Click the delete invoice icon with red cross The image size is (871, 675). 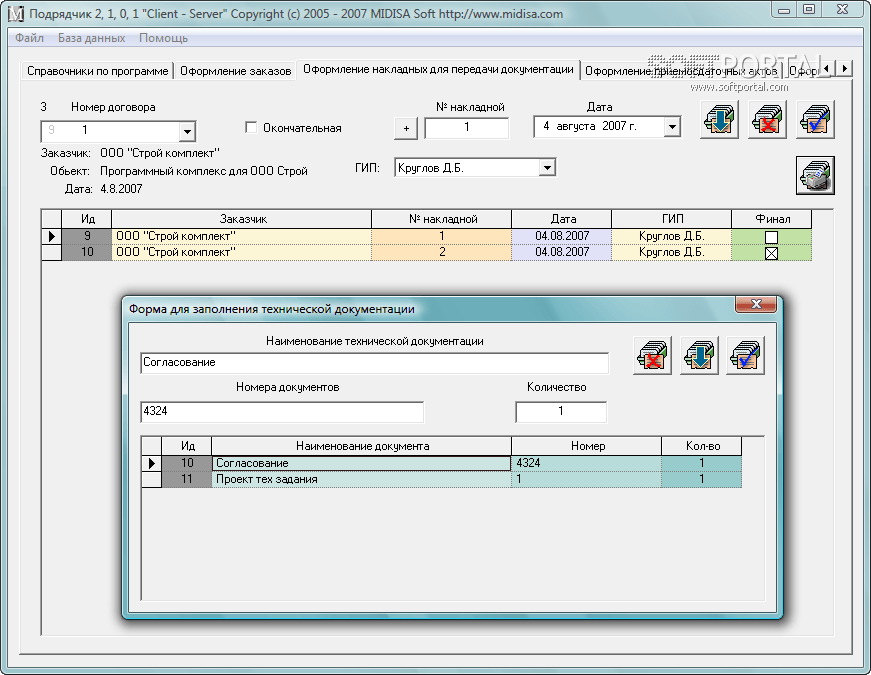coord(767,119)
